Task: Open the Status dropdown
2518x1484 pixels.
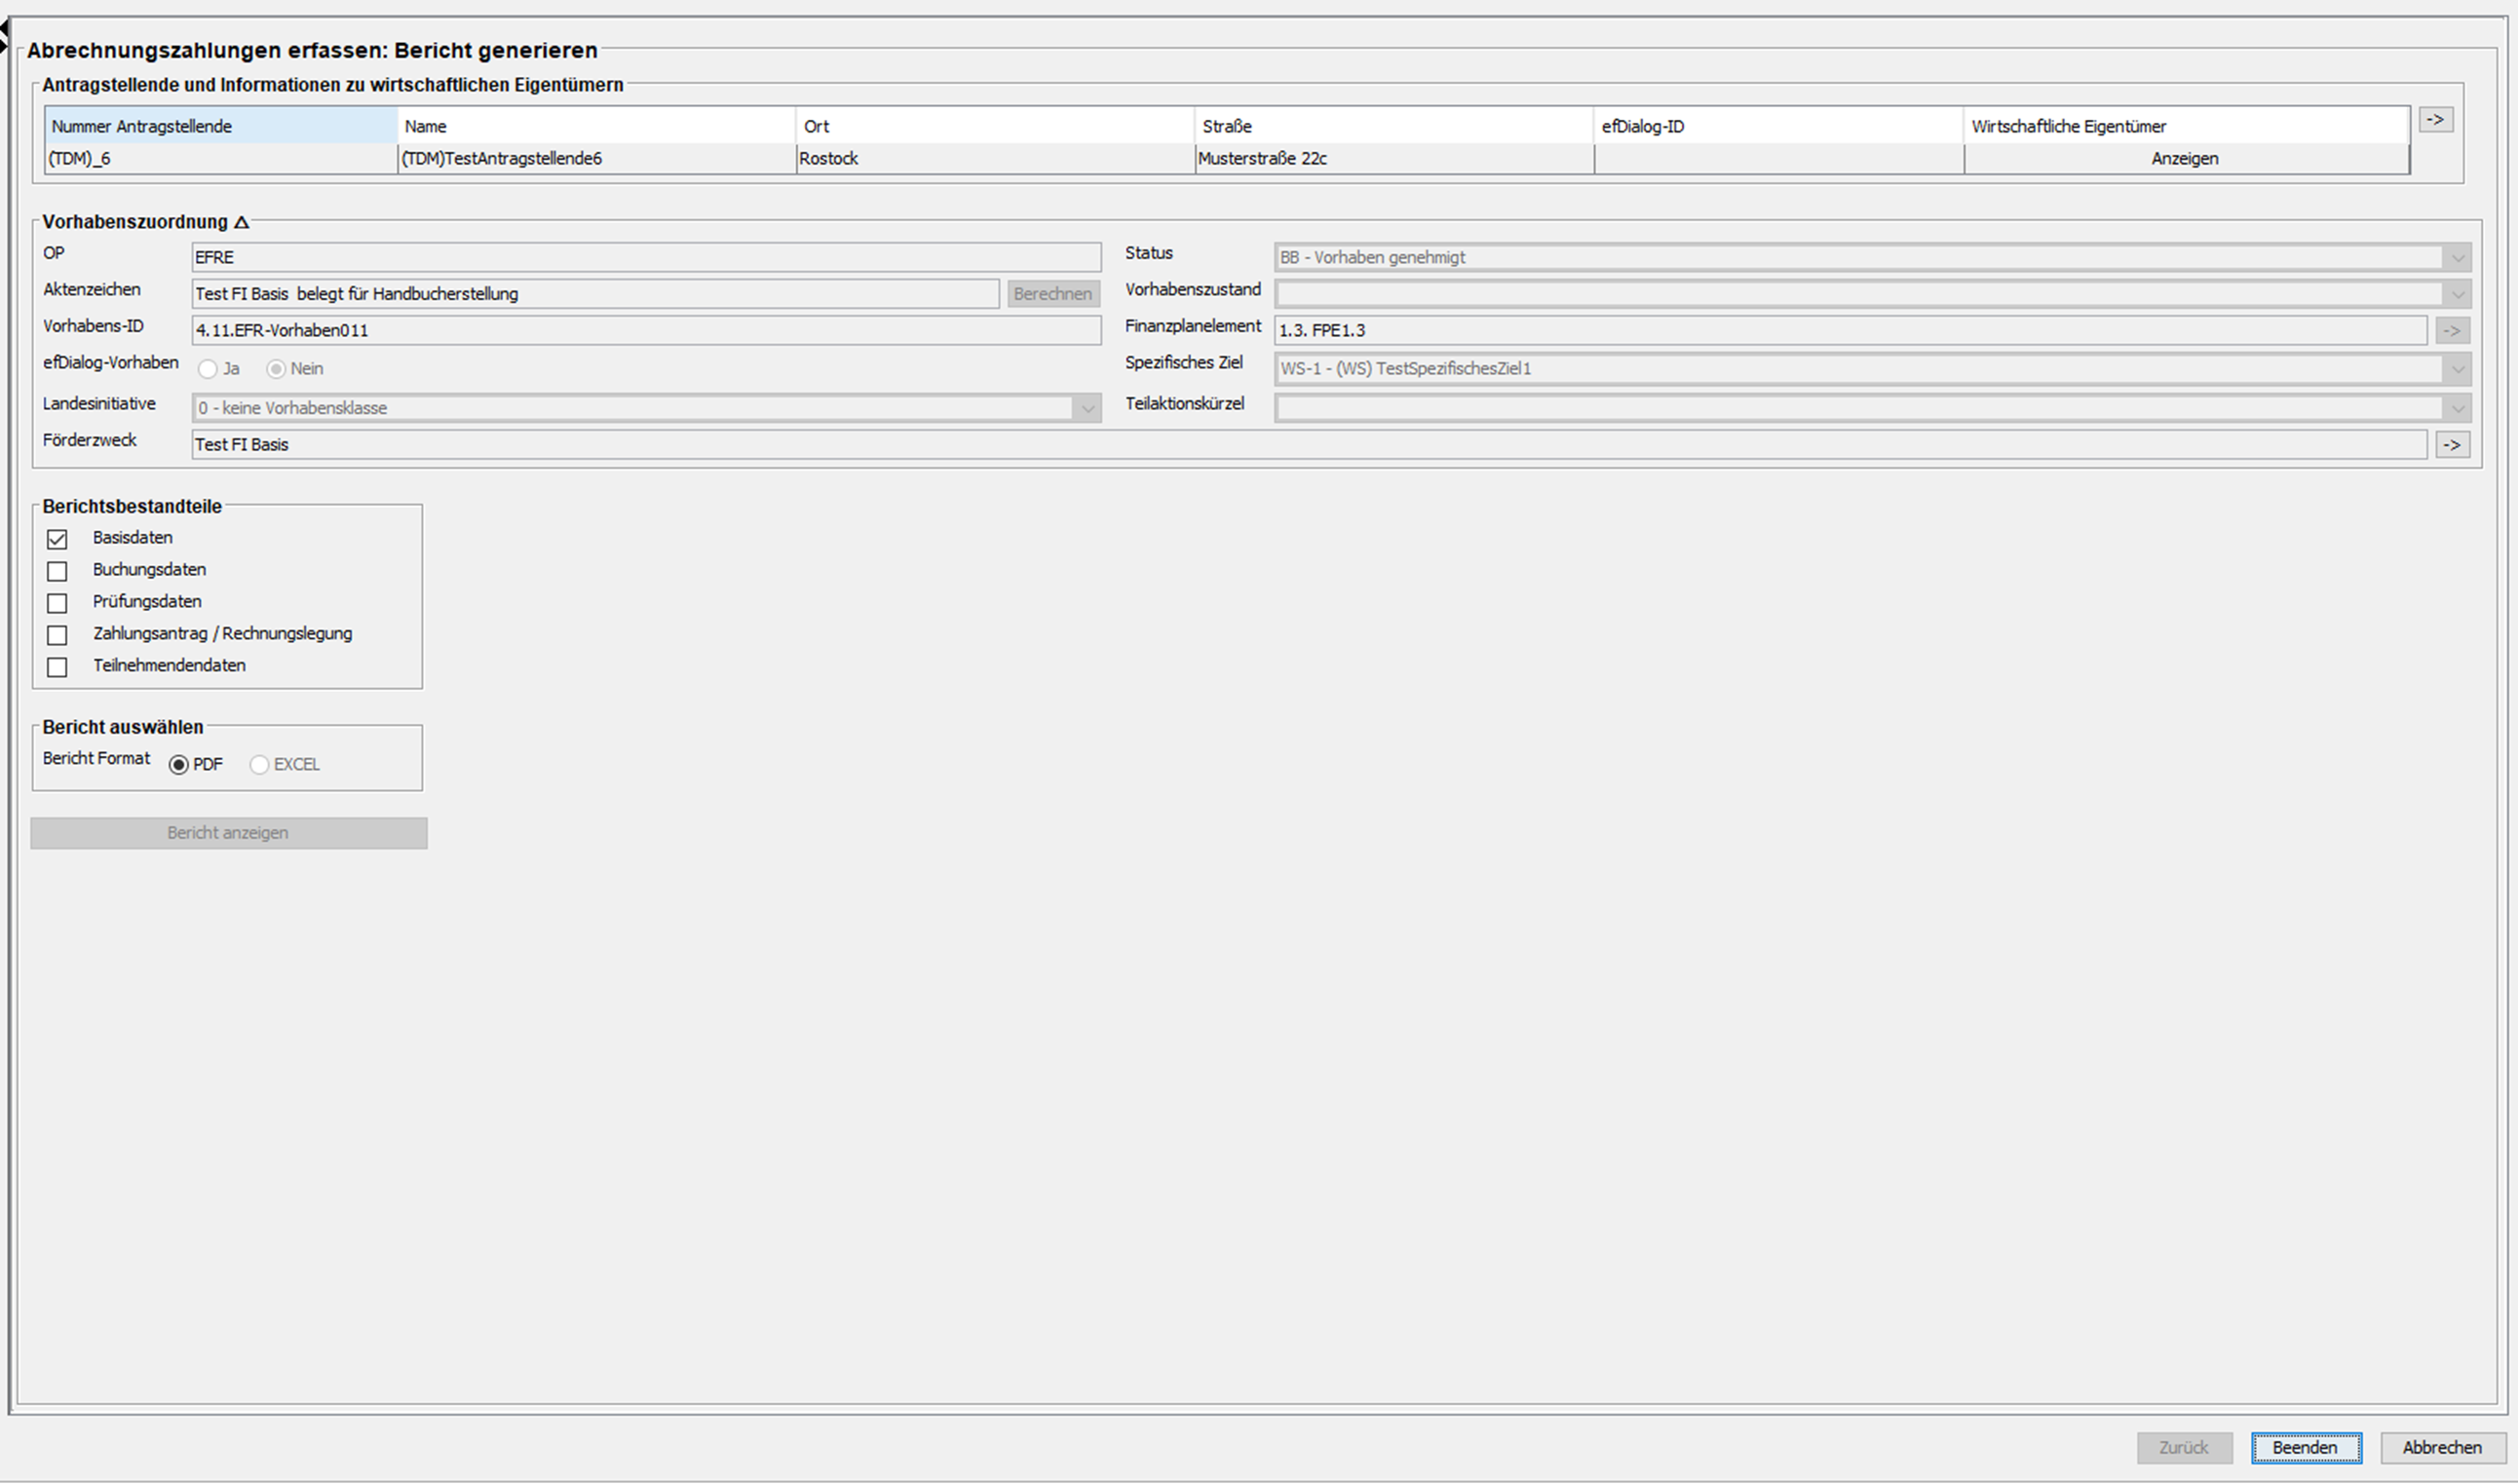Action: tap(2457, 258)
